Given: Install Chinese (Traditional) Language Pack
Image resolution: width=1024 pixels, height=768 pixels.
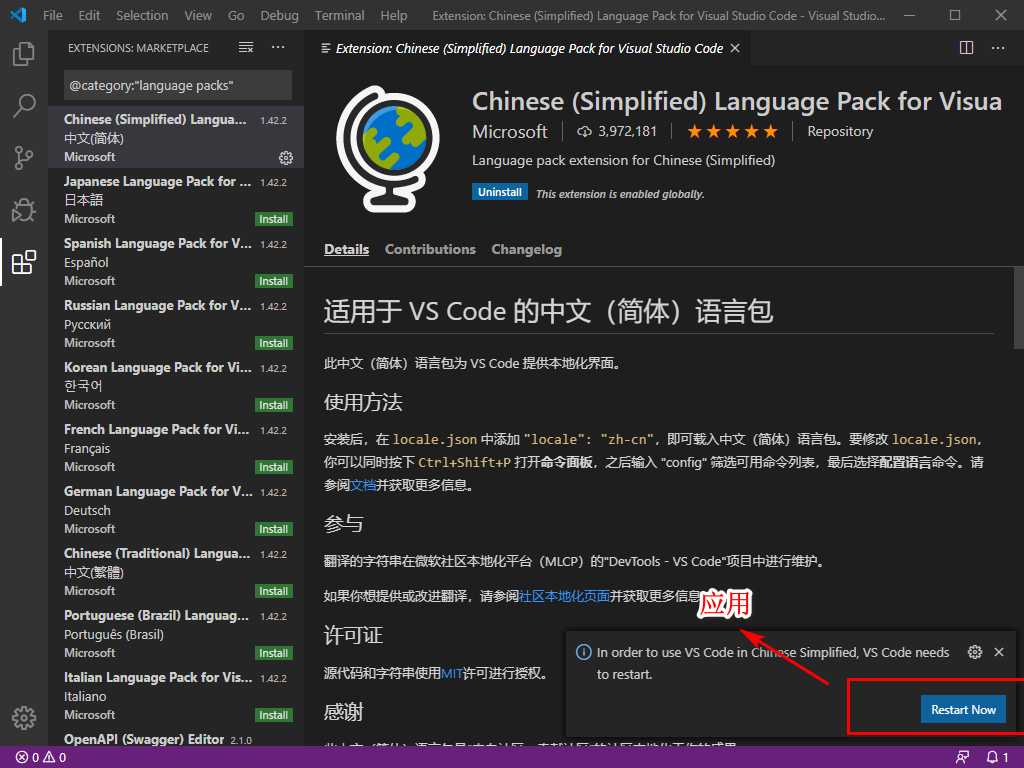Looking at the screenshot, I should pos(273,592).
